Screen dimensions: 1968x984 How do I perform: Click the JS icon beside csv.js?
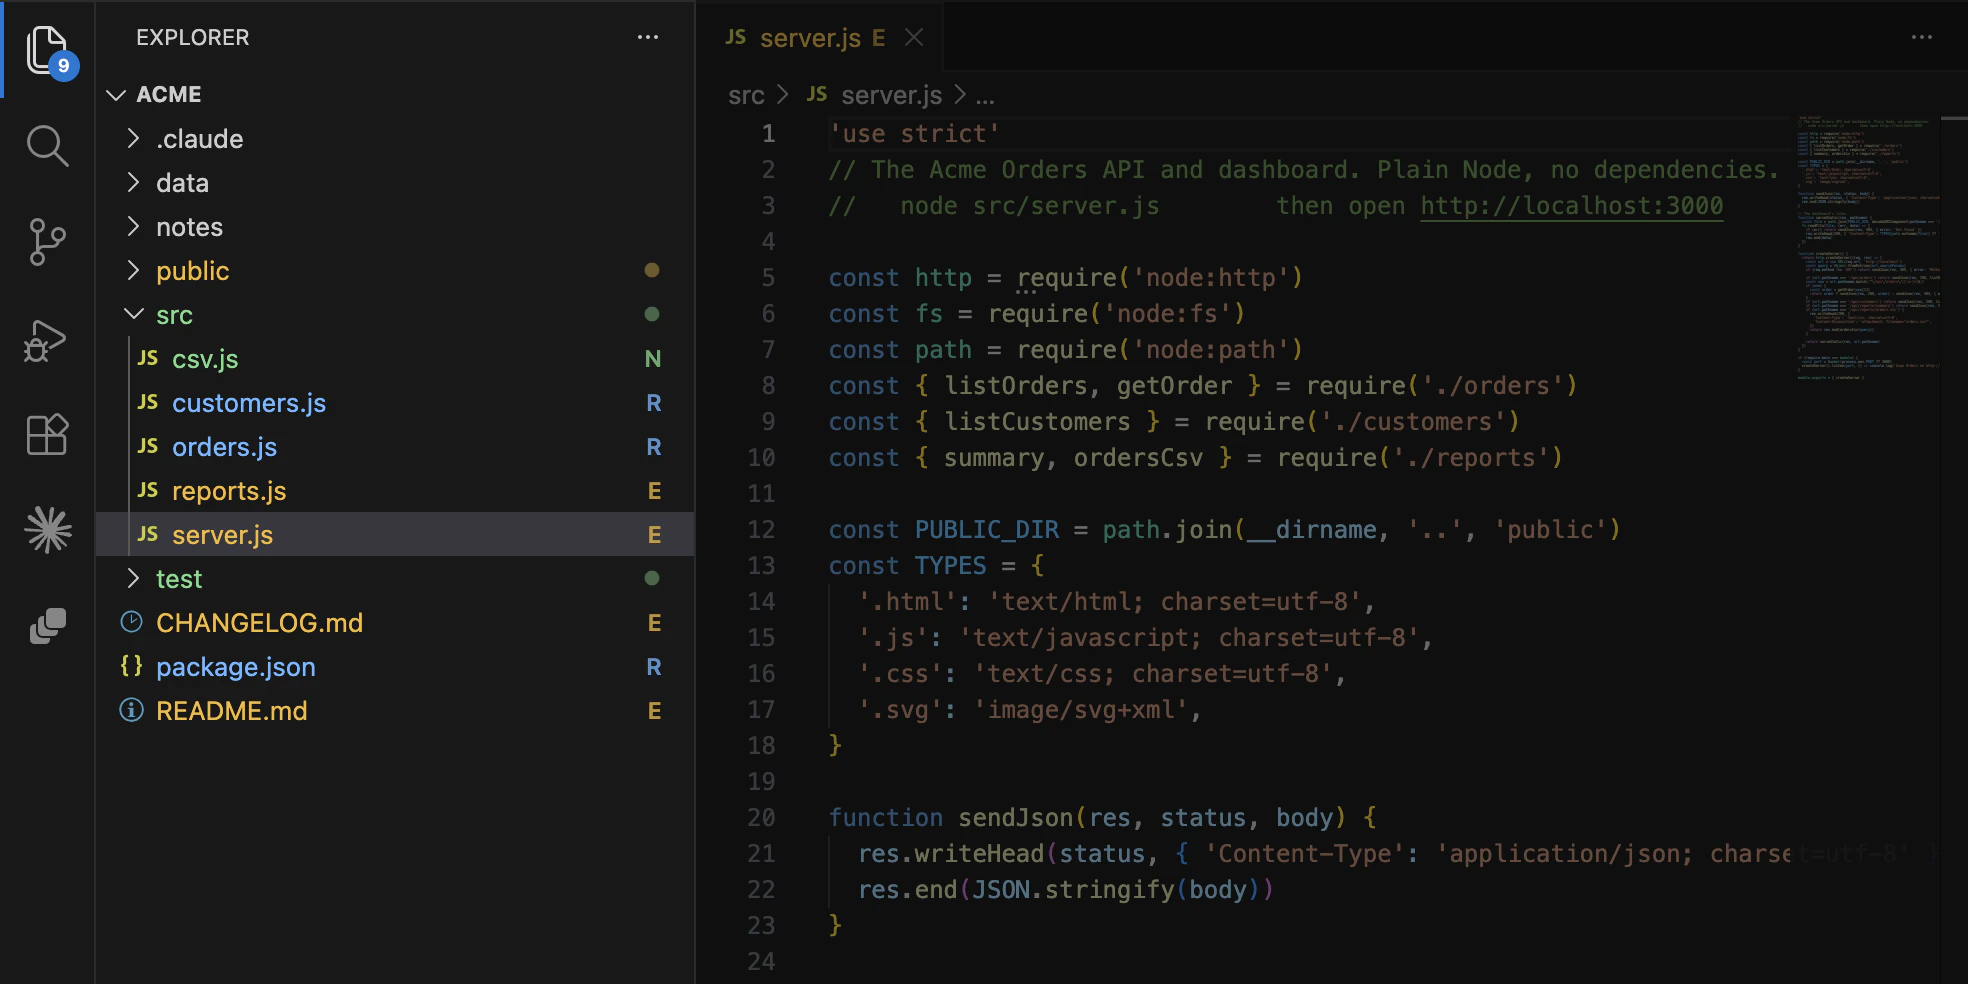pyautogui.click(x=148, y=359)
